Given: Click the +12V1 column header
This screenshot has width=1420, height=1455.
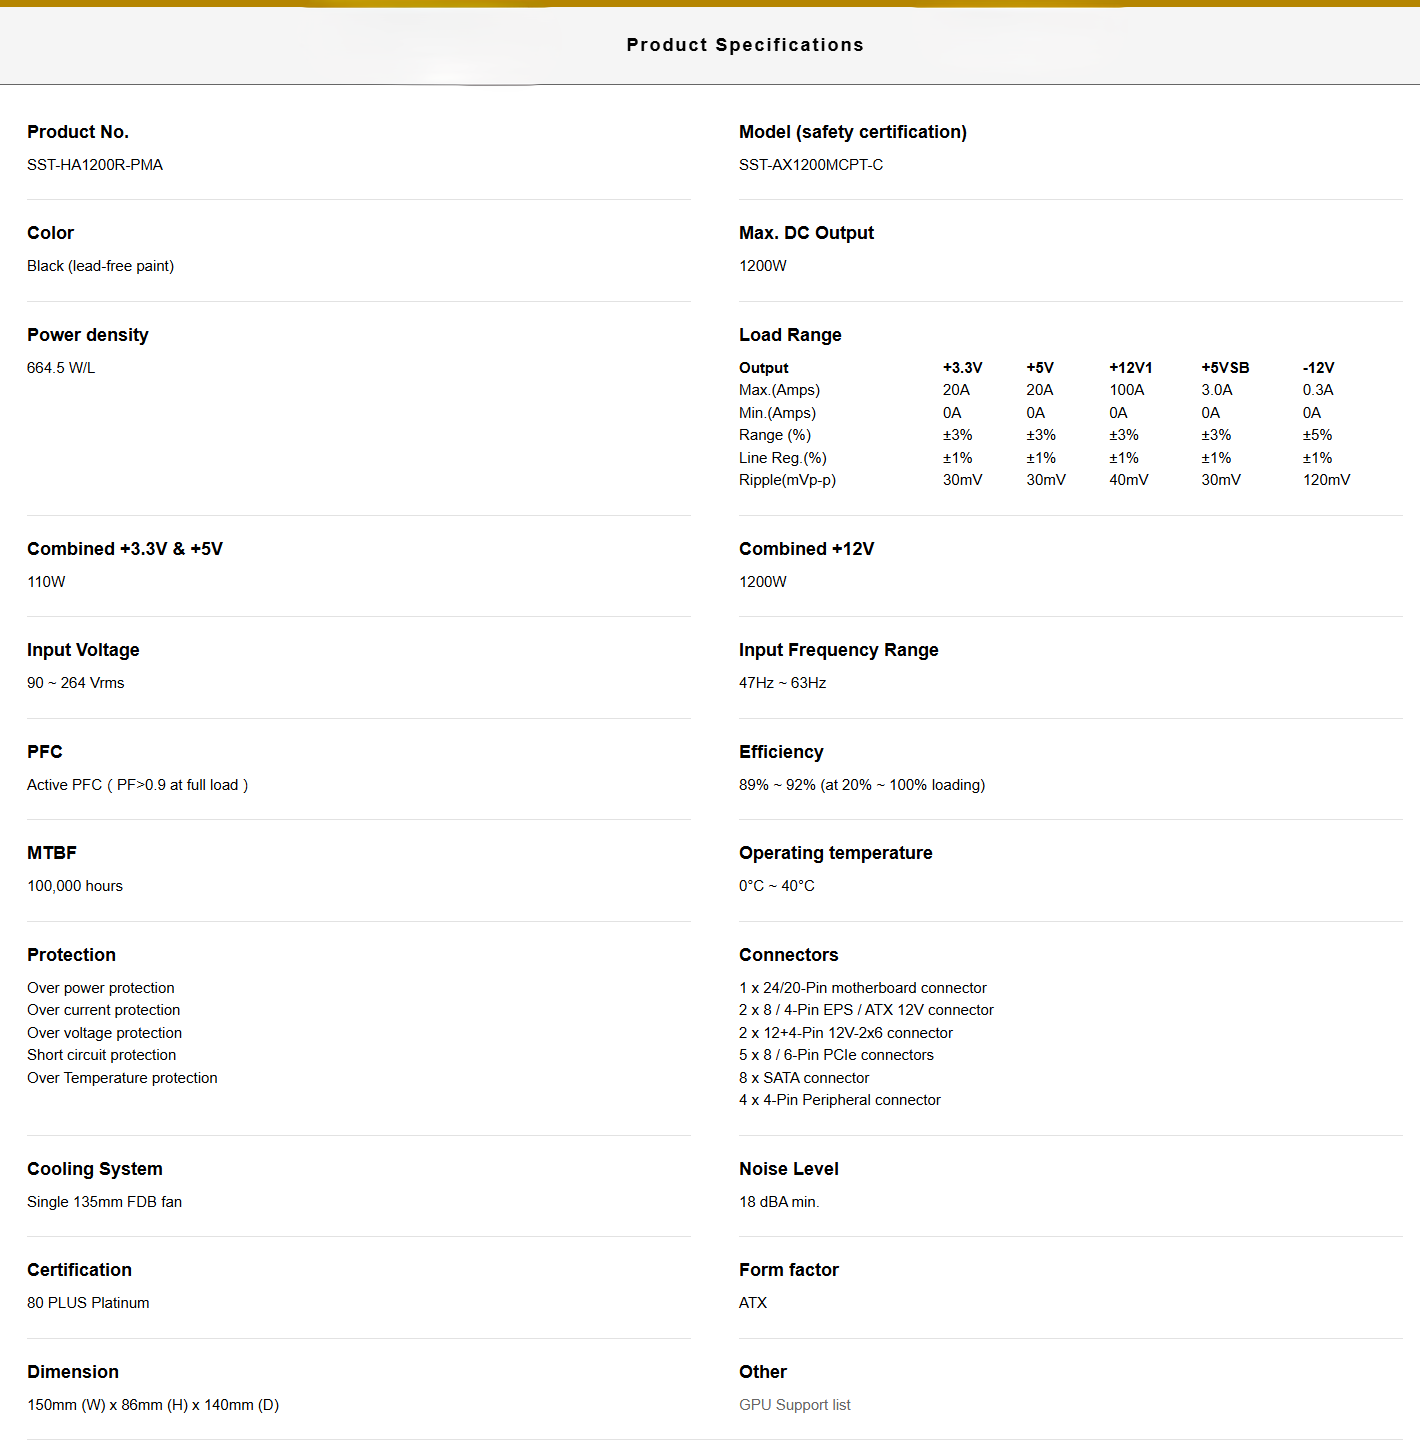Looking at the screenshot, I should pyautogui.click(x=1131, y=368).
